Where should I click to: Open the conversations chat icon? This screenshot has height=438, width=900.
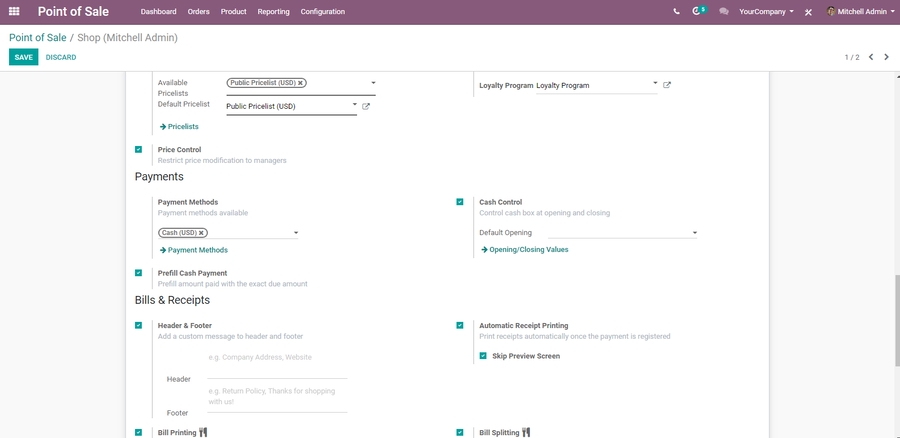[724, 12]
